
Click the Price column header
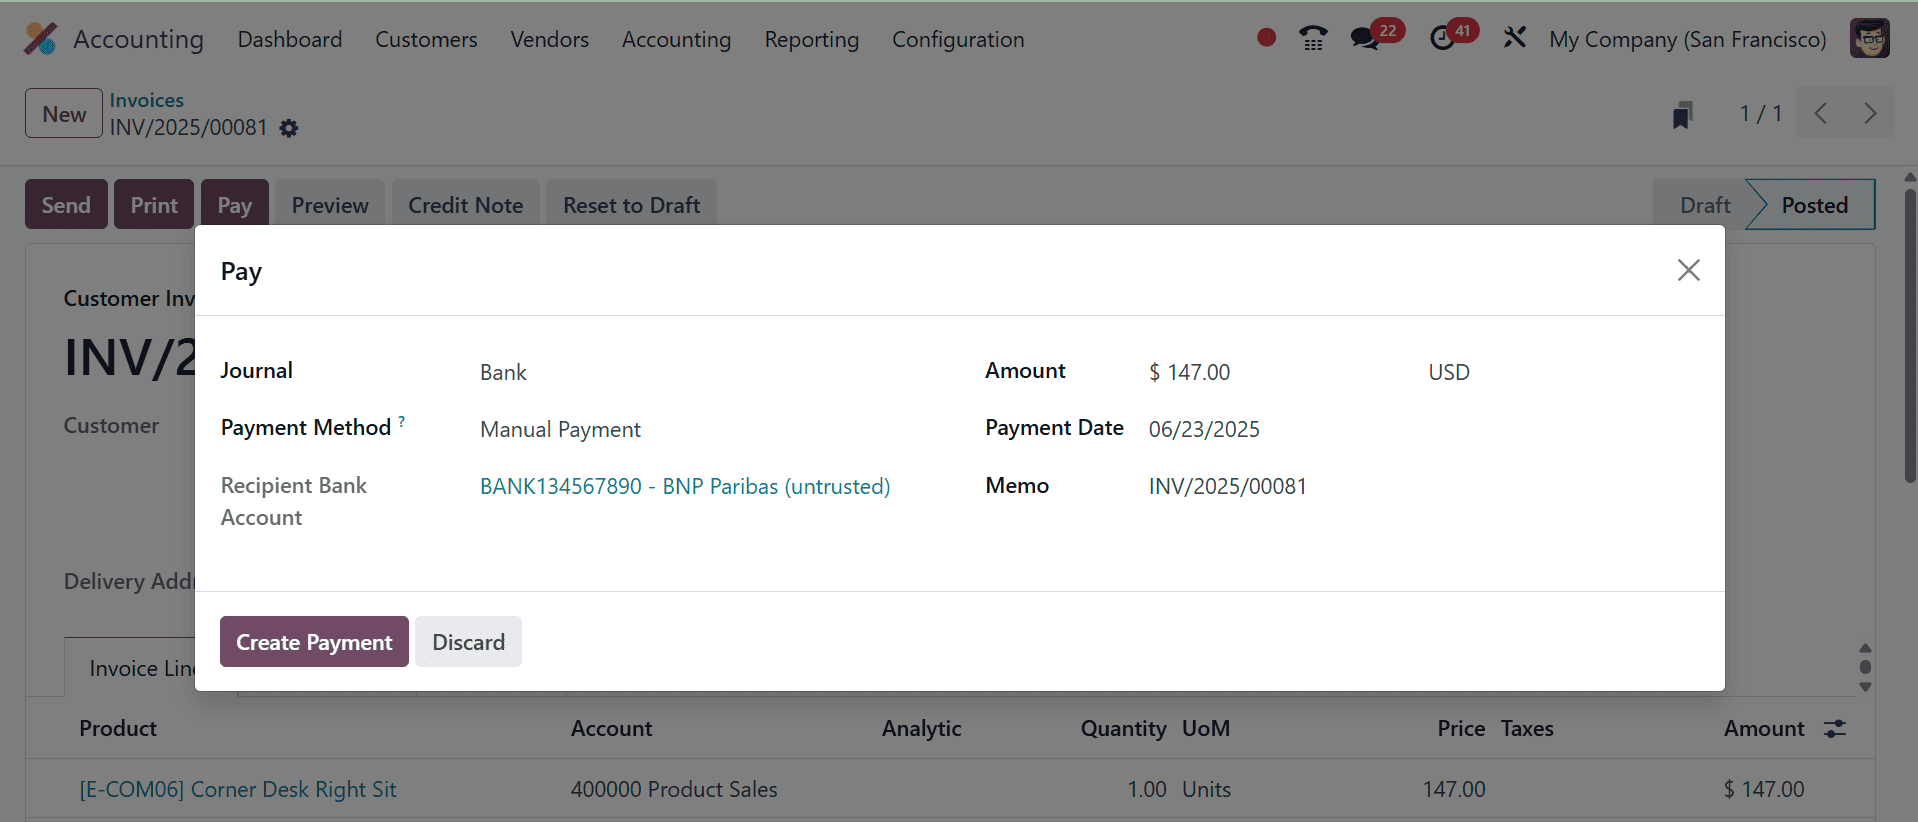[x=1461, y=728]
